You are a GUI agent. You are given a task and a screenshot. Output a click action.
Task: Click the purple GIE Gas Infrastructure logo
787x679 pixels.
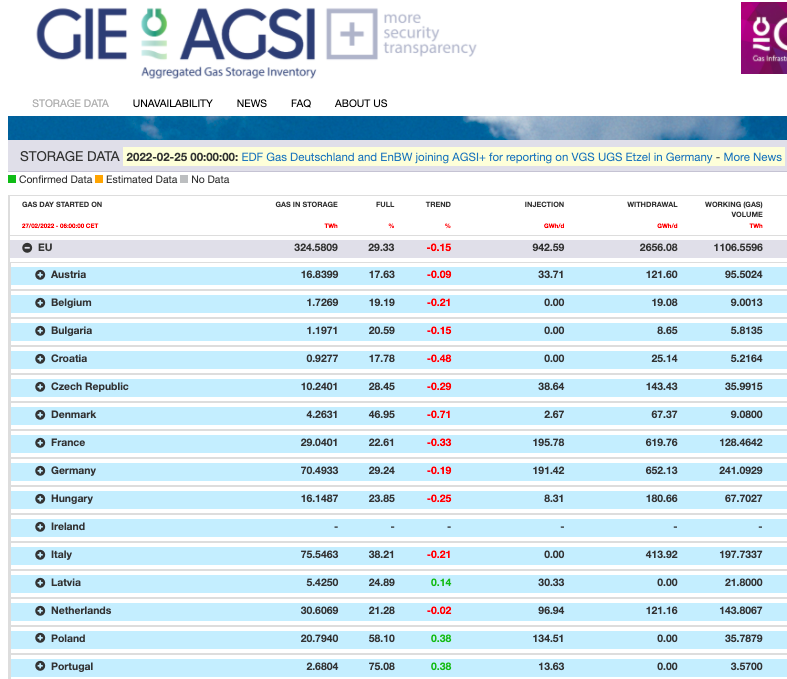764,38
